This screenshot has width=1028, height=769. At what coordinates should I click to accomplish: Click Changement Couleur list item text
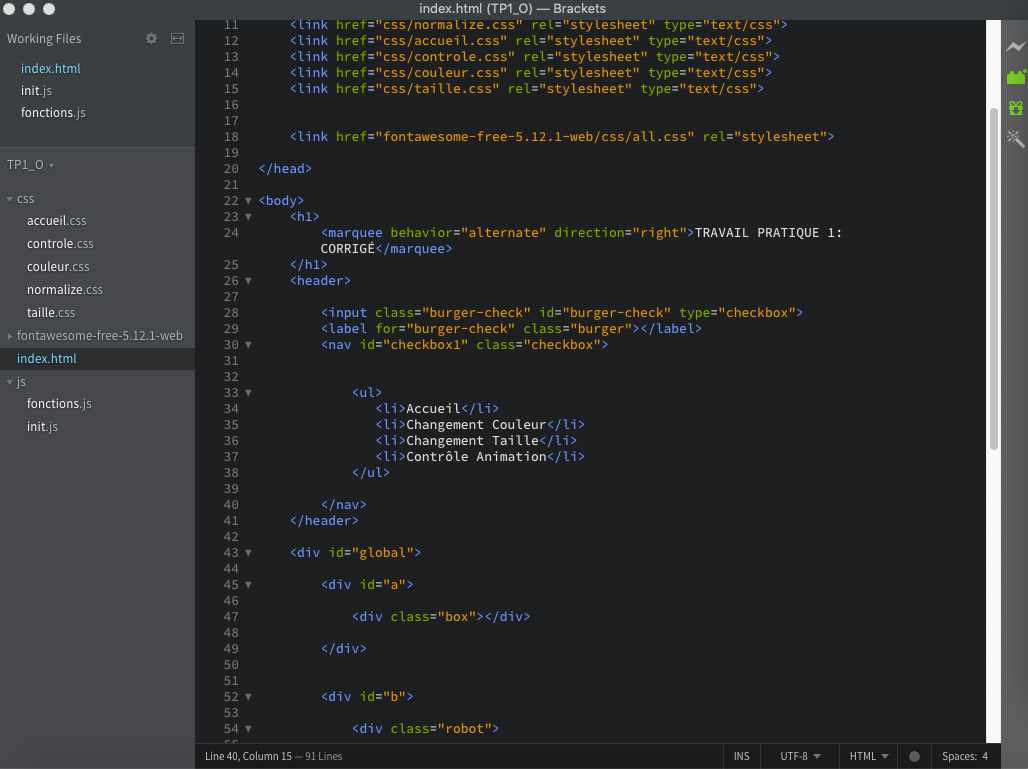point(476,425)
